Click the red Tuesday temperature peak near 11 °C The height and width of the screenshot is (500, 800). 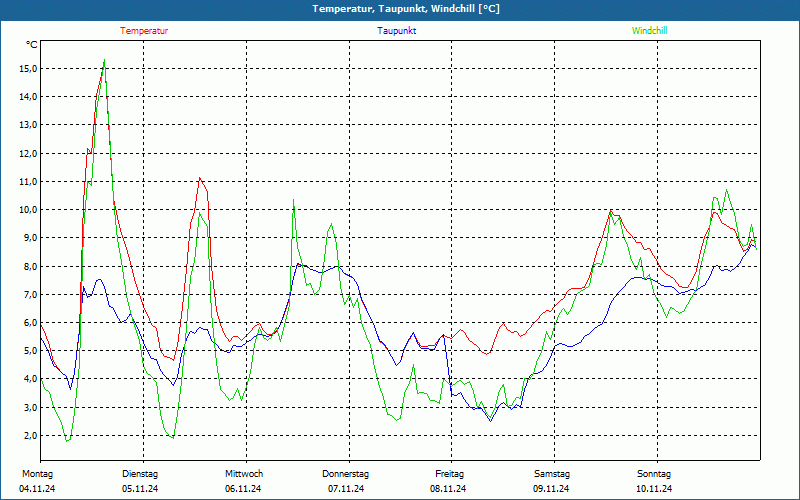tap(199, 178)
